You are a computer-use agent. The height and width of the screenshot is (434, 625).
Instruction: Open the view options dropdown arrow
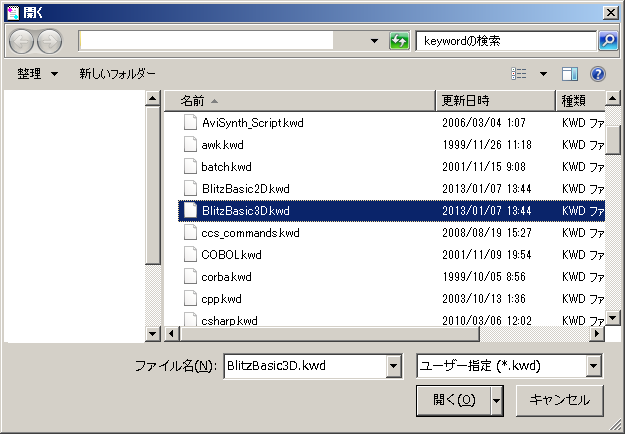(543, 74)
